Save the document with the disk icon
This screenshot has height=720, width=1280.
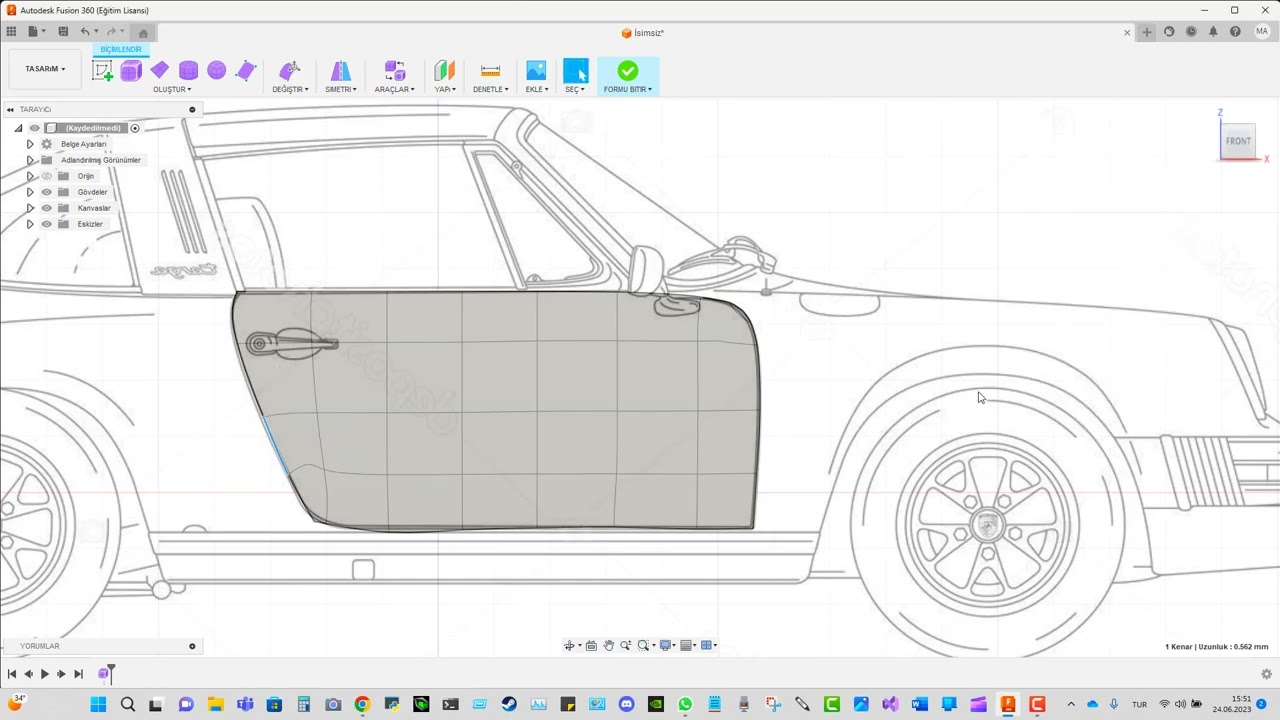click(63, 32)
